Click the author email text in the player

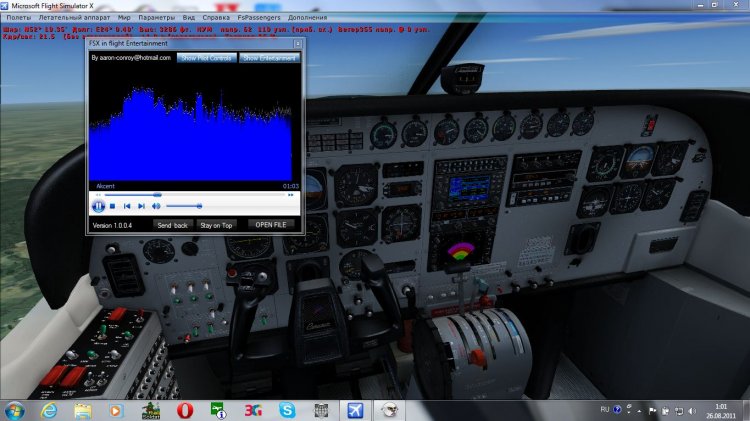pyautogui.click(x=131, y=58)
